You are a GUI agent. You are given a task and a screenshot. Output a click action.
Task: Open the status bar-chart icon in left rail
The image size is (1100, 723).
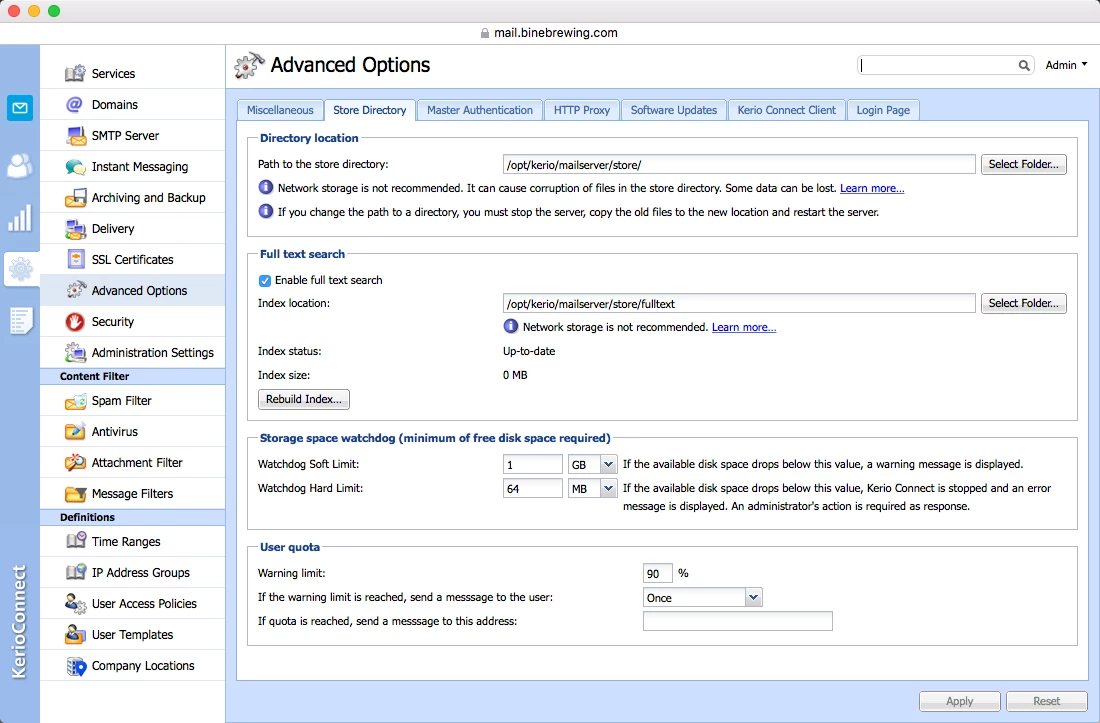pos(20,218)
